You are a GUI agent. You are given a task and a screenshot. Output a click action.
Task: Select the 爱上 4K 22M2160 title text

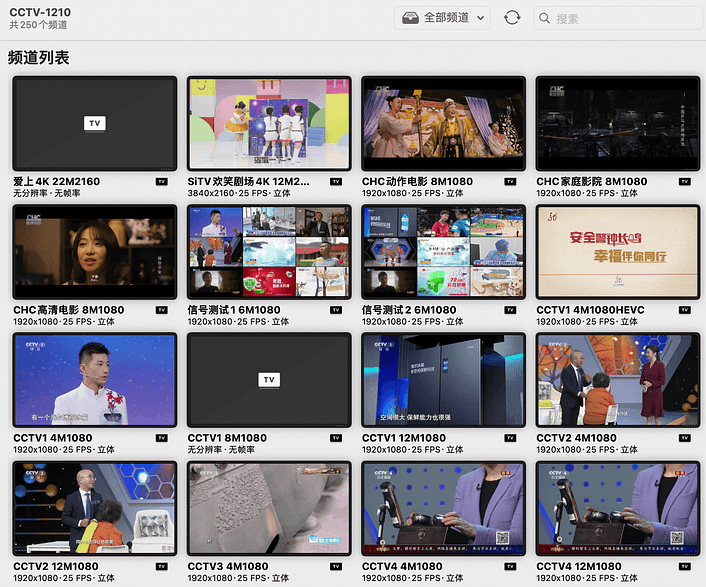[56, 181]
